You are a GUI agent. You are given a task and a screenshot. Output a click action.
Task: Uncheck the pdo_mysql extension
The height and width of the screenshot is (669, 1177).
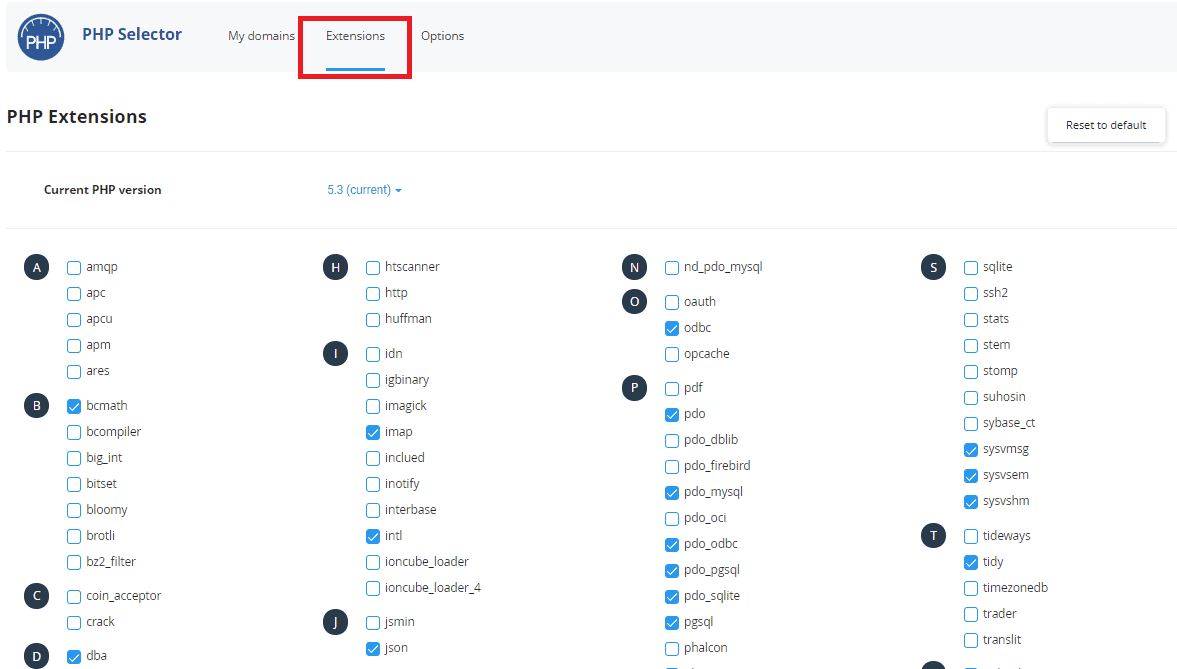pos(671,491)
